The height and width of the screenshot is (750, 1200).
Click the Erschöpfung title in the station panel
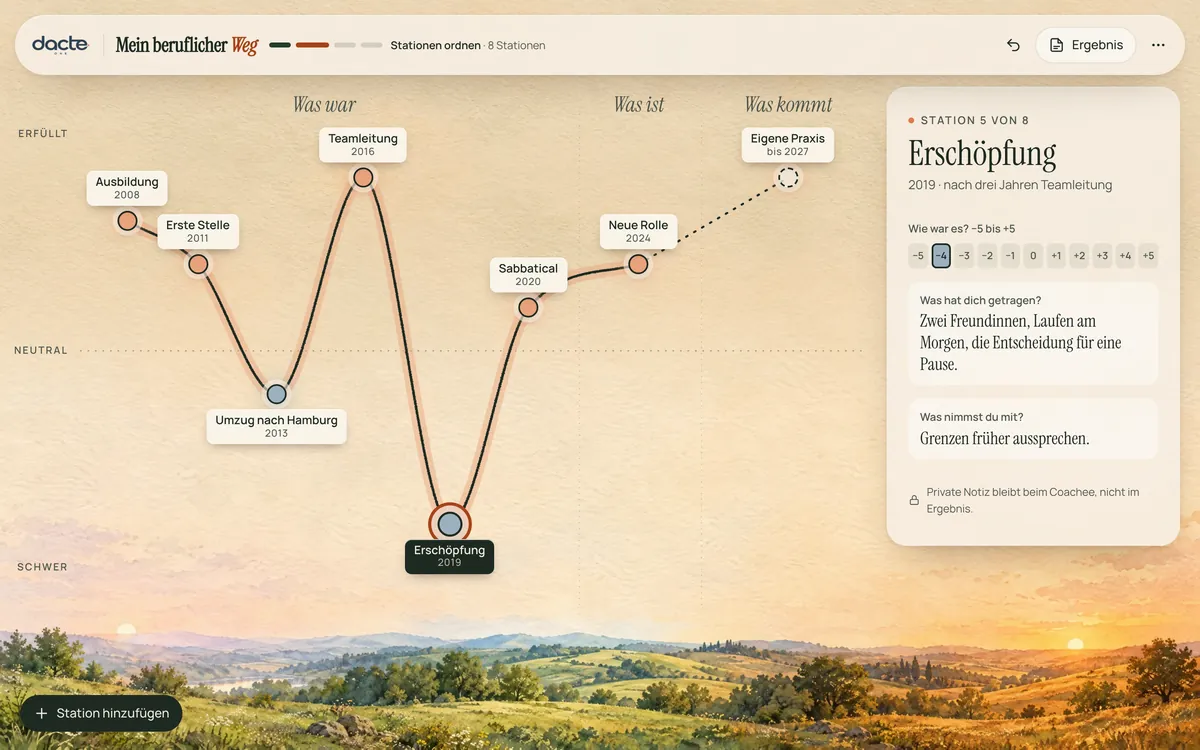point(982,154)
